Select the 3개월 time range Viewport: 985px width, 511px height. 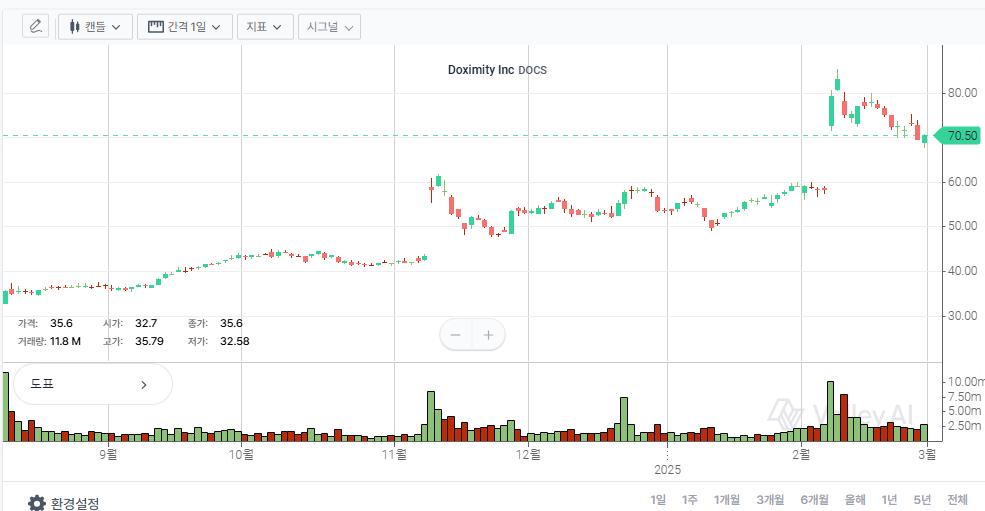(x=770, y=500)
